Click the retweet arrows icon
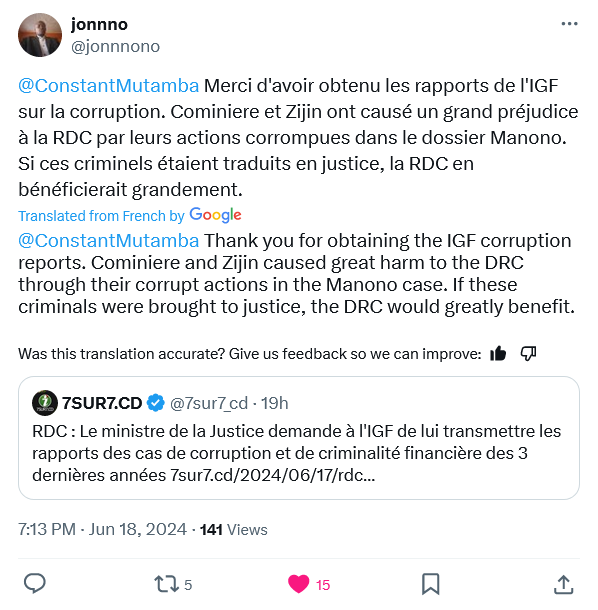This screenshot has height=610, width=598. [x=167, y=584]
